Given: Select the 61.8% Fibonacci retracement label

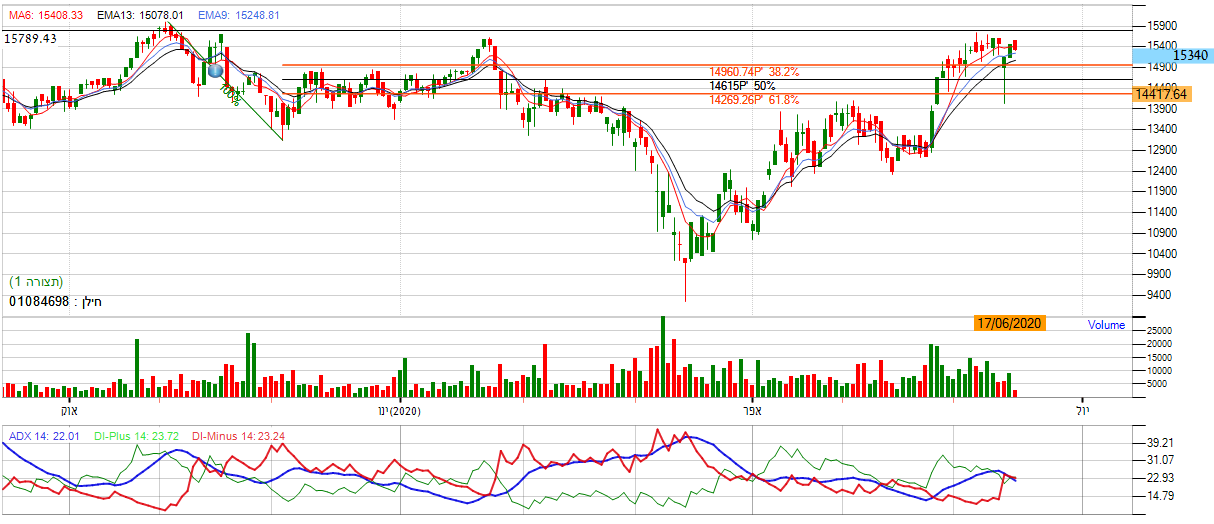Looking at the screenshot, I should pos(754,100).
